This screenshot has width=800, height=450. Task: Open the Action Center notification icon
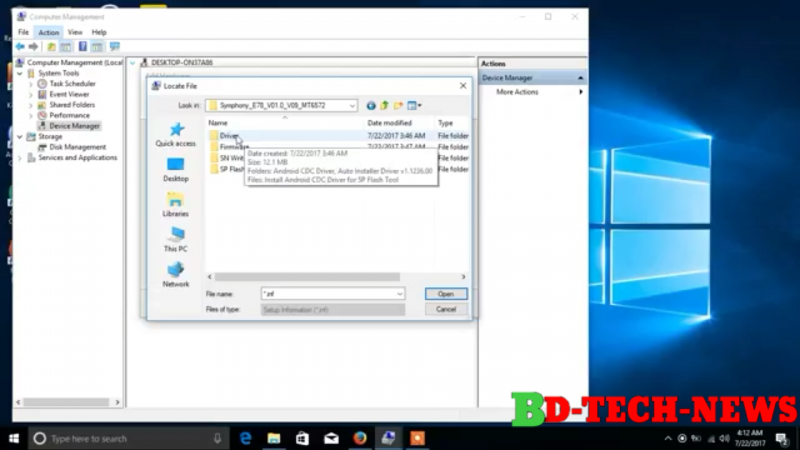click(782, 438)
